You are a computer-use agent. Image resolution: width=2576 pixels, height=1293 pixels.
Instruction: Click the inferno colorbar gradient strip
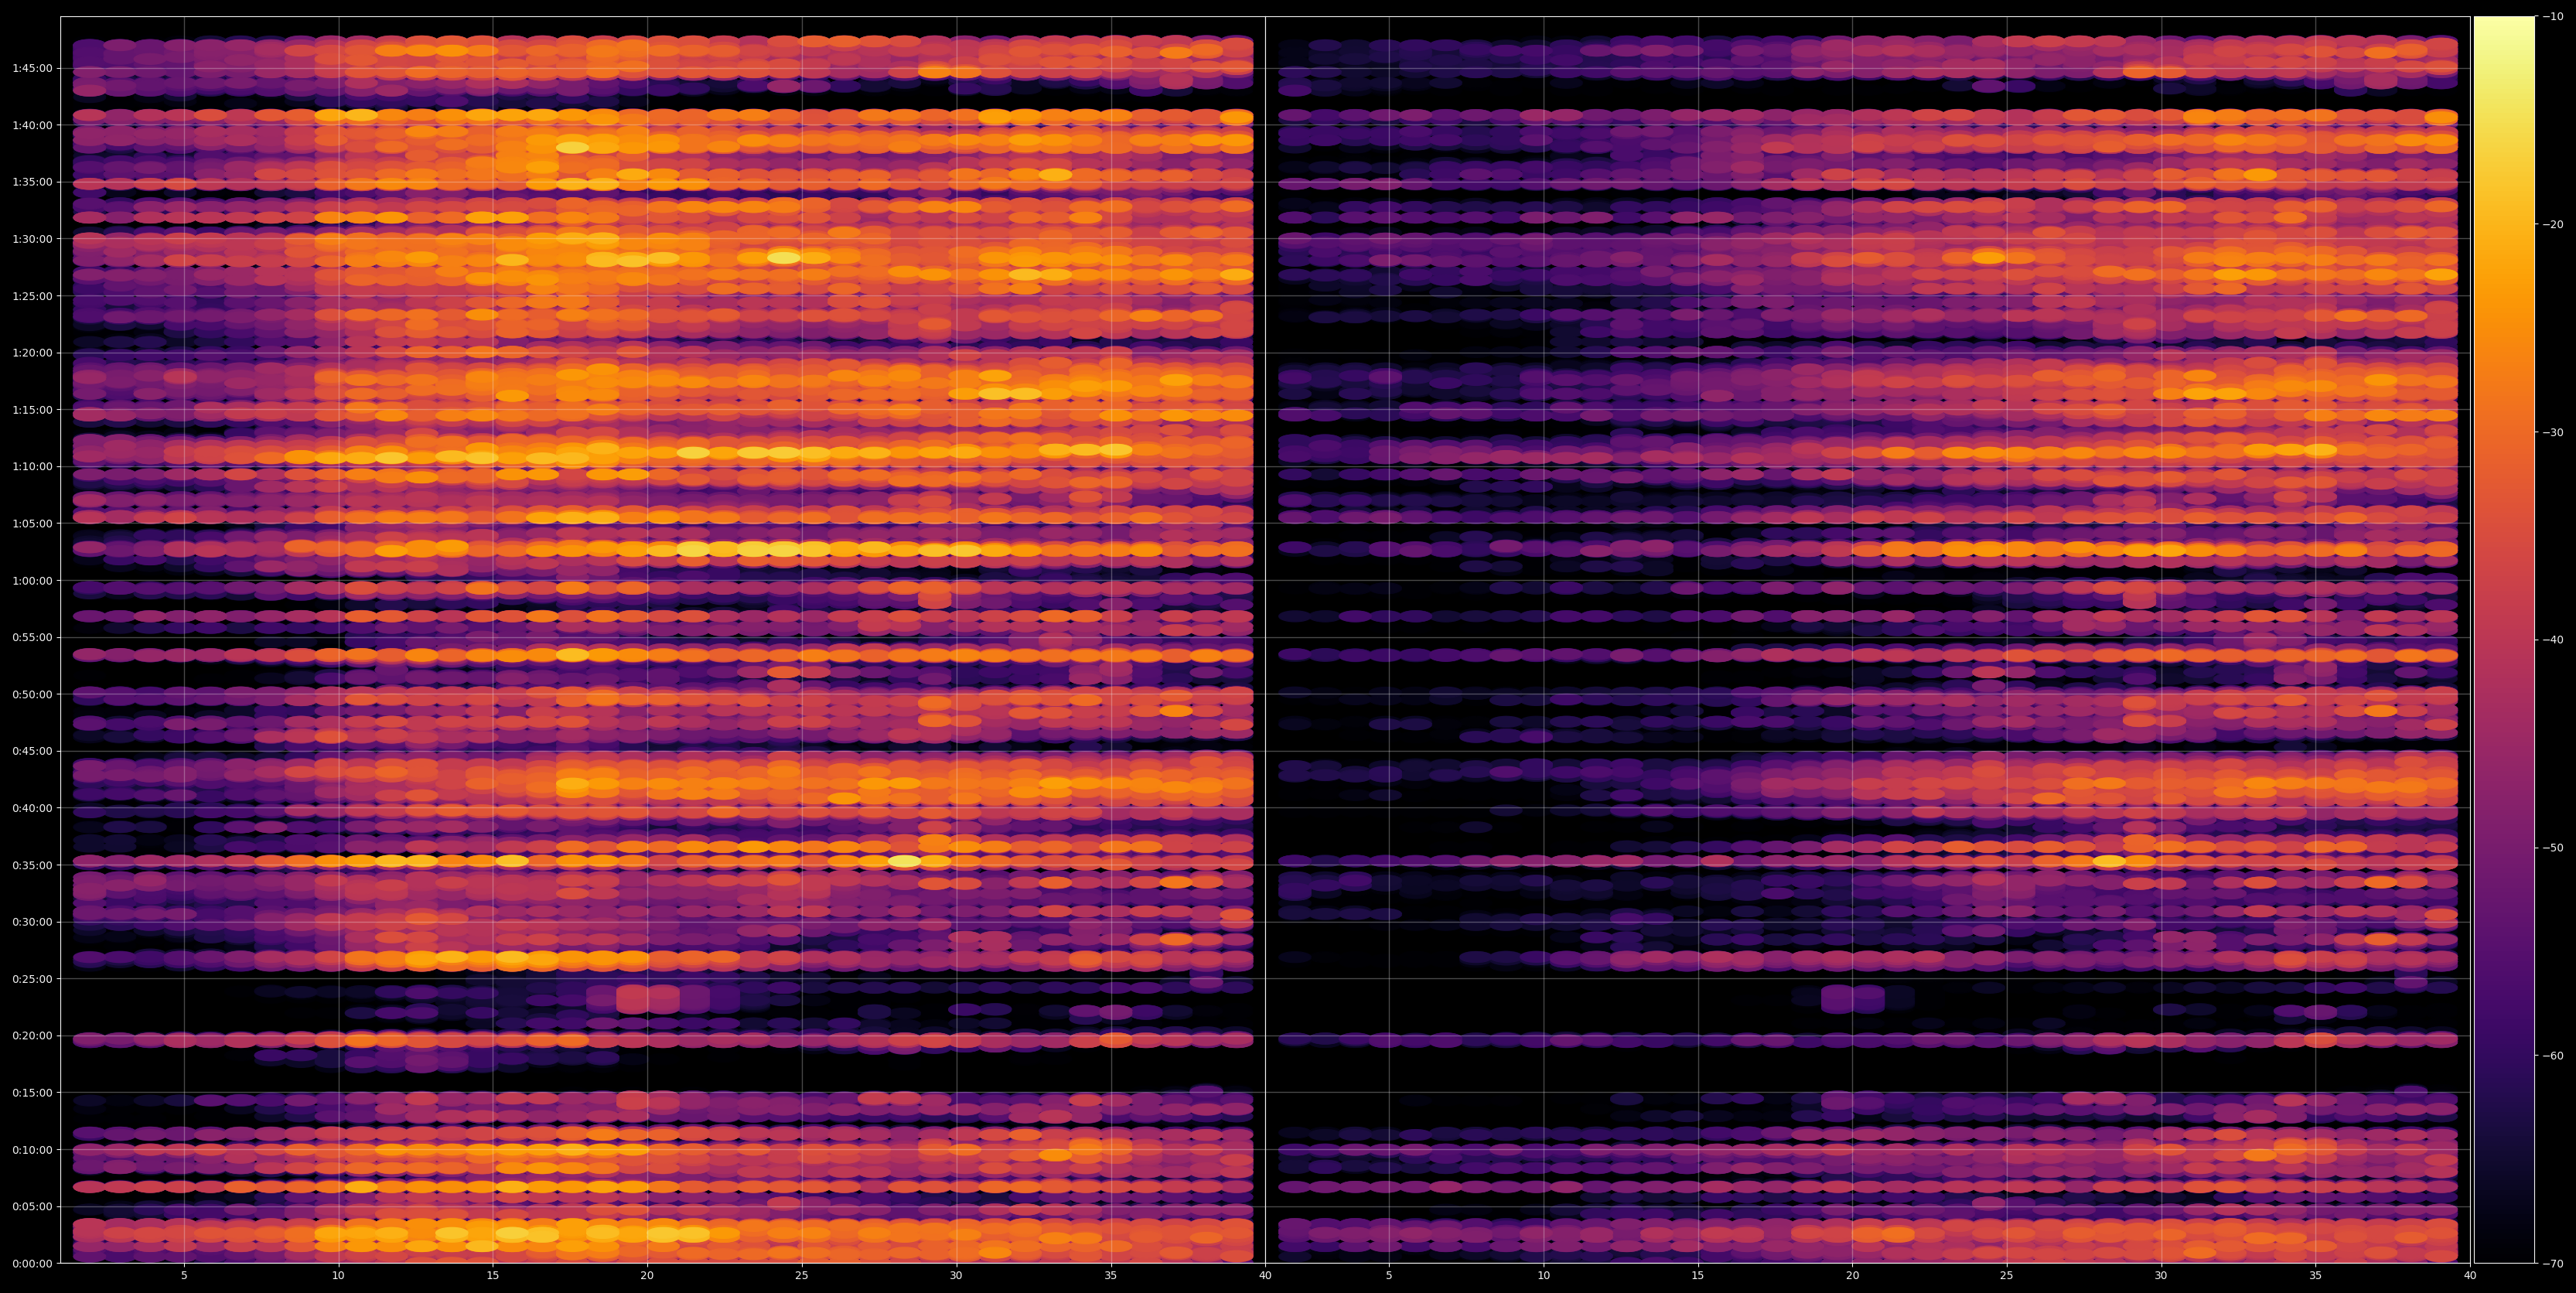click(2504, 640)
